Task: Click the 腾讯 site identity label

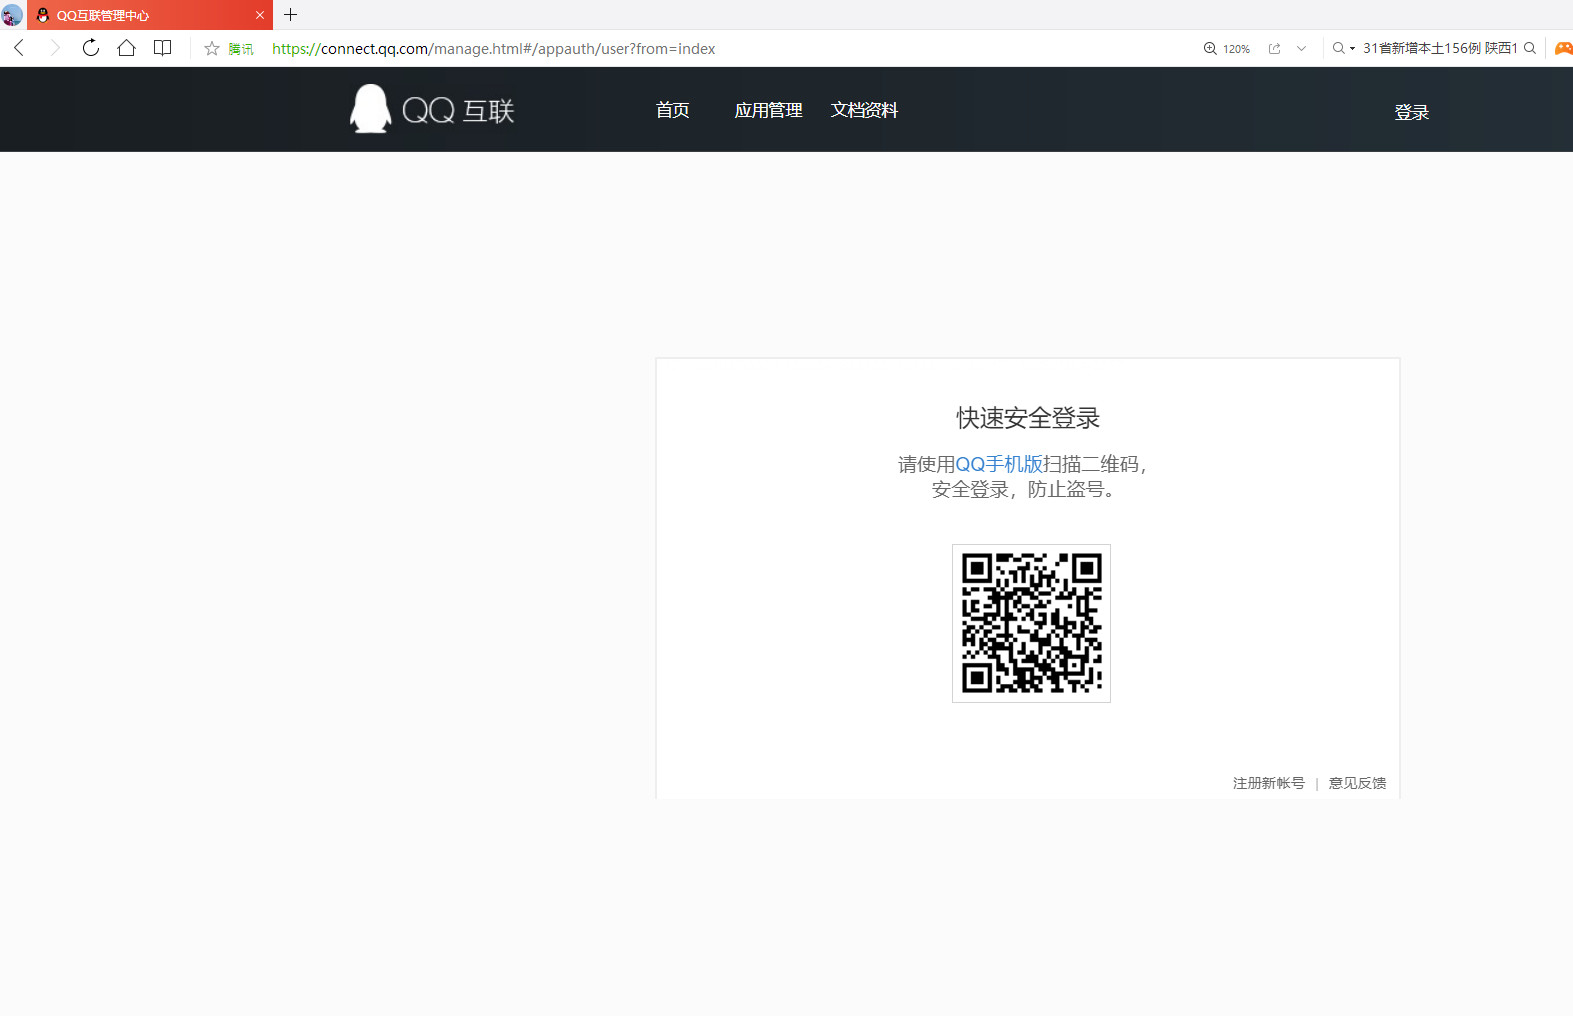Action: 241,48
